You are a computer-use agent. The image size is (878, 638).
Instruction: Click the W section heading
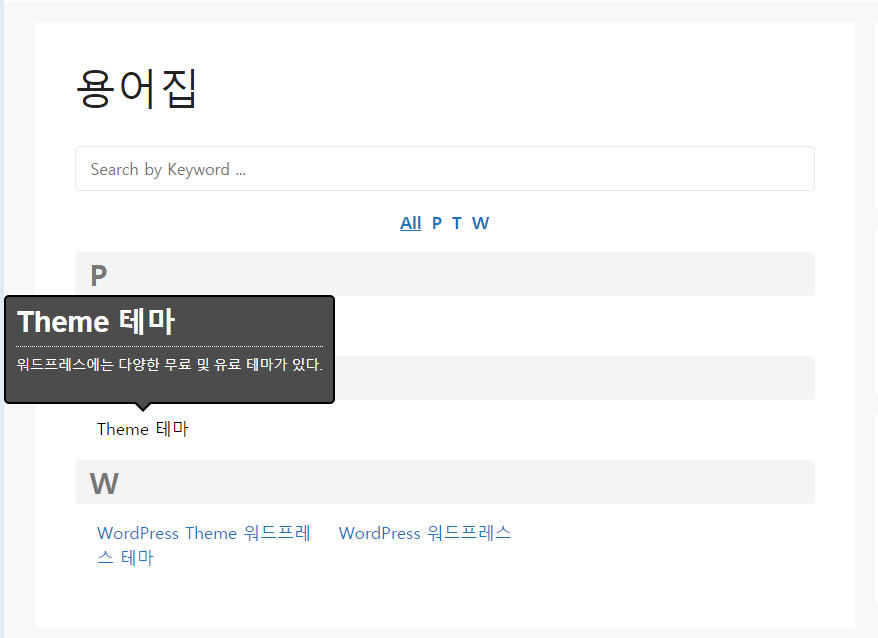[104, 483]
